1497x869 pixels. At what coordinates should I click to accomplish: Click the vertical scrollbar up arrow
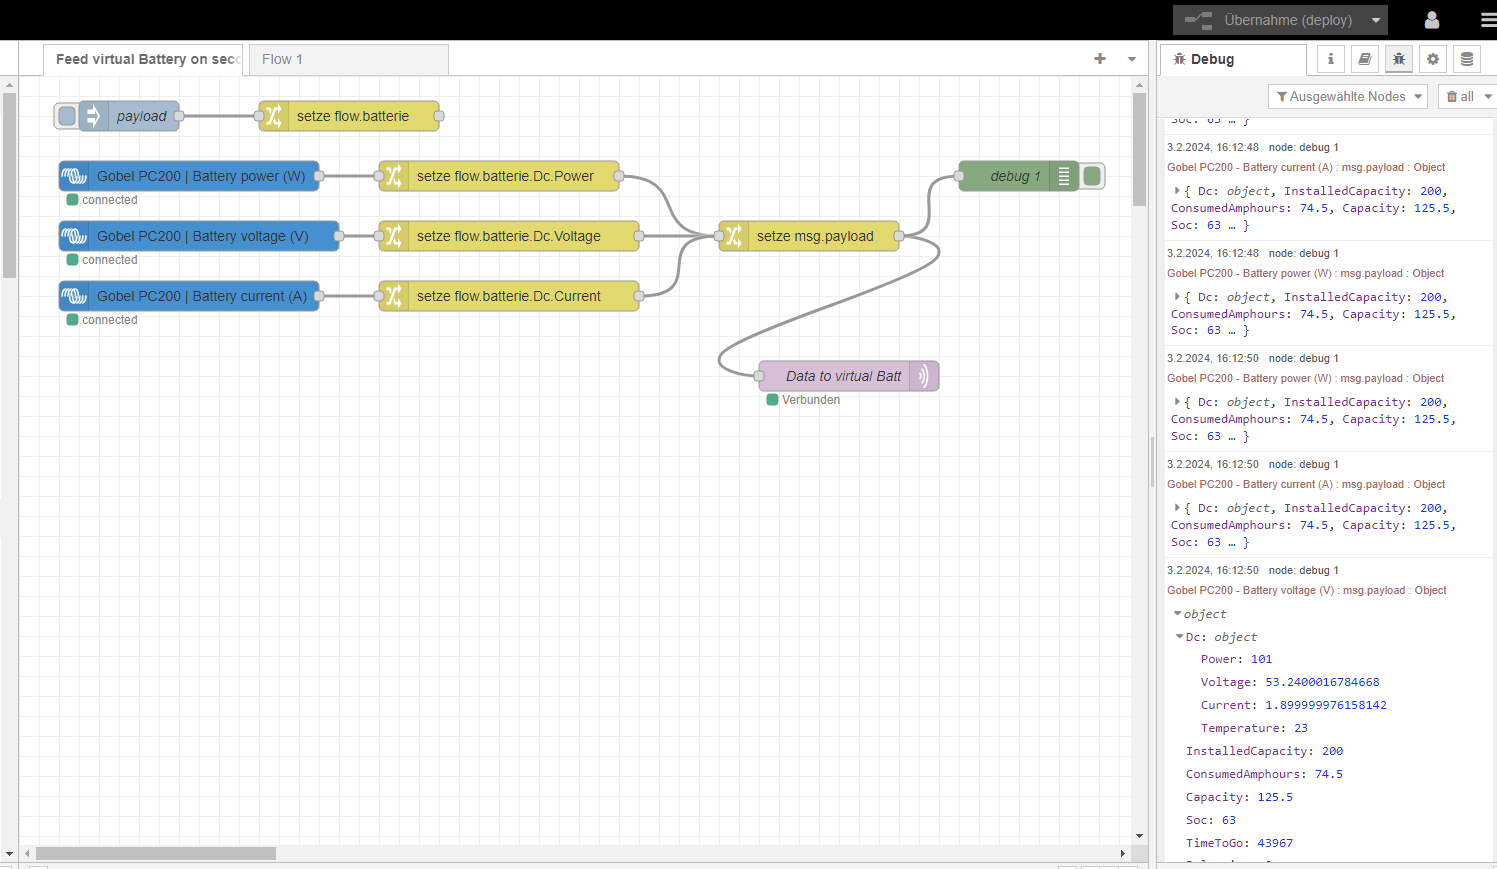tap(1139, 85)
